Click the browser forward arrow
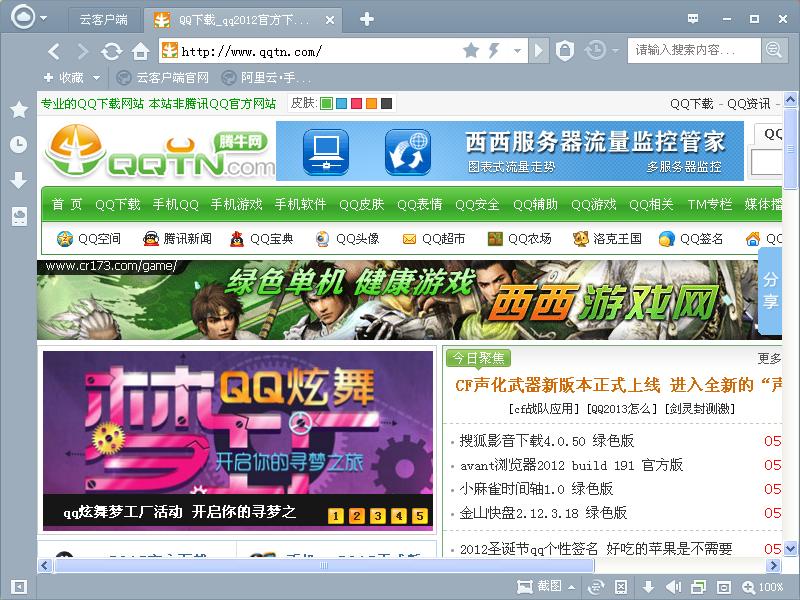Screen dimensions: 800x600 tap(82, 52)
